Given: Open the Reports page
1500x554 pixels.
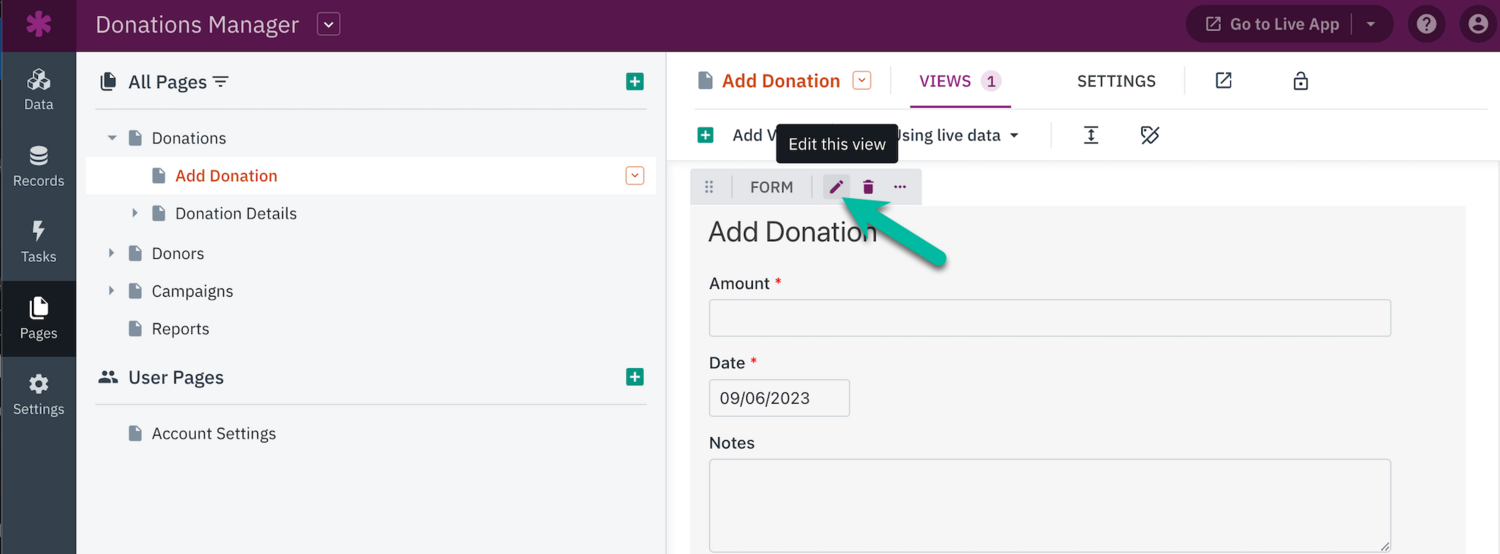Looking at the screenshot, I should 180,329.
